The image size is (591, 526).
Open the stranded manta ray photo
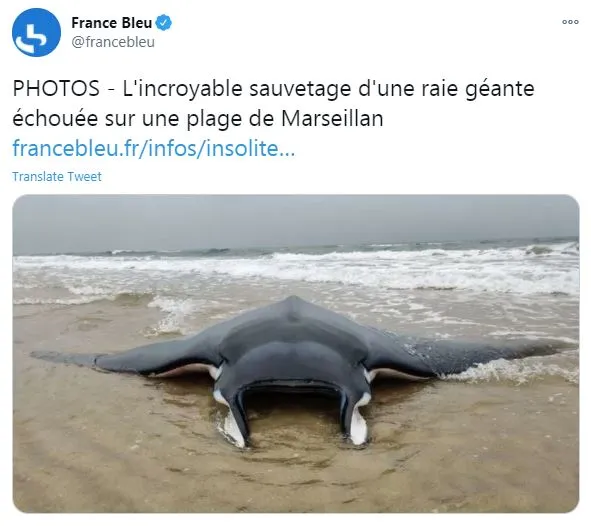pos(296,353)
